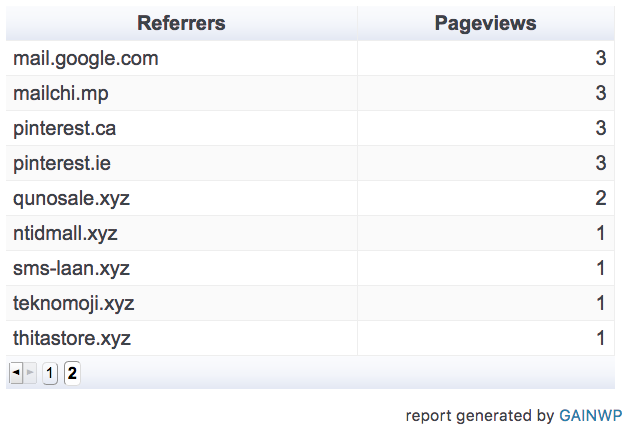Select the mail.google.com referrer row
627x433 pixels.
pos(86,58)
